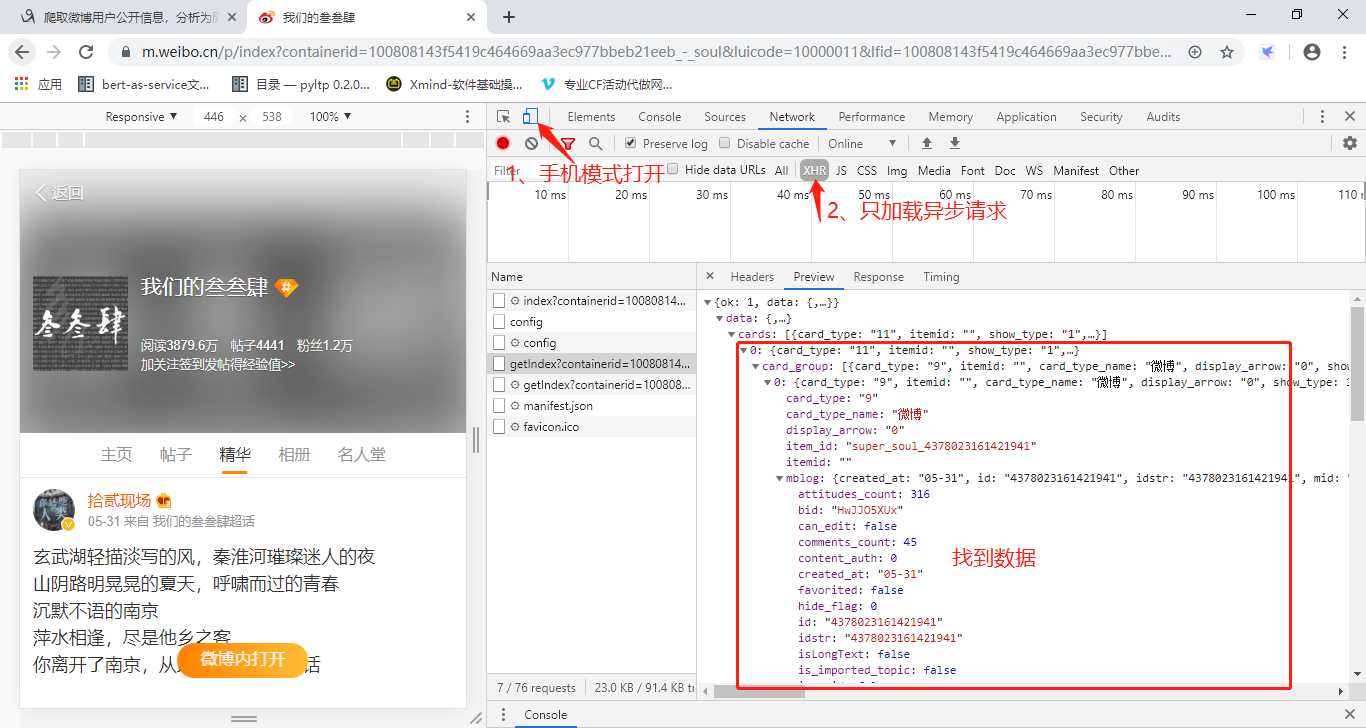The width and height of the screenshot is (1366, 728).
Task: Collapse the mblog object node
Action: coord(779,478)
